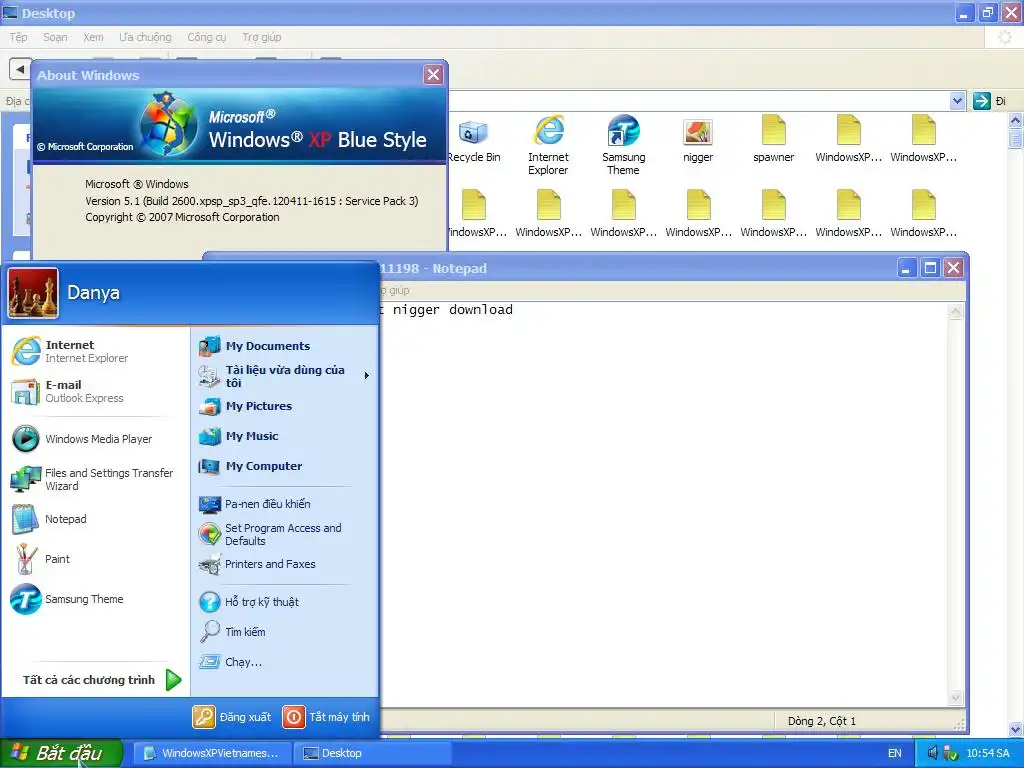This screenshot has width=1024, height=768.
Task: Click the EN language indicator on the taskbar
Action: click(895, 753)
